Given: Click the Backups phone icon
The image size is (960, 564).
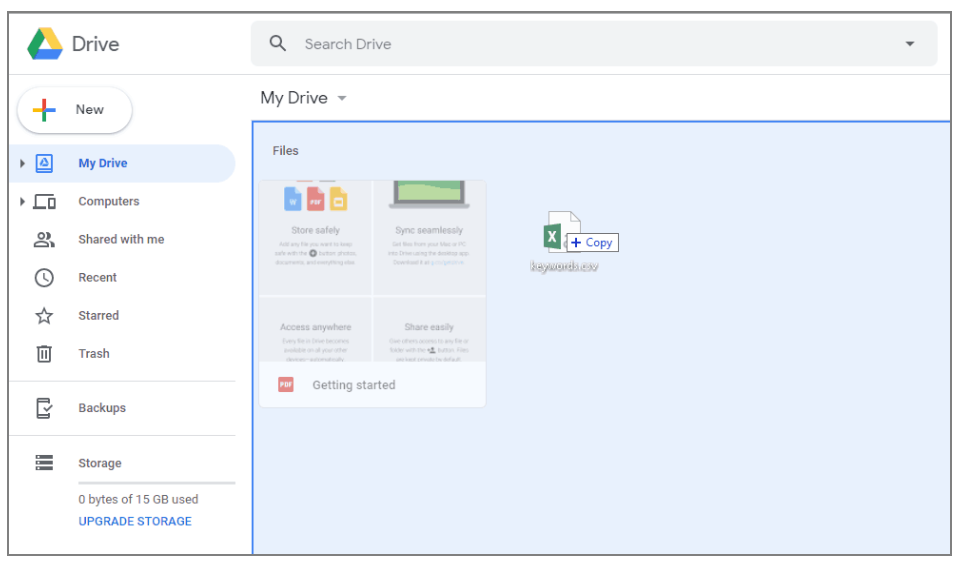Looking at the screenshot, I should [44, 408].
